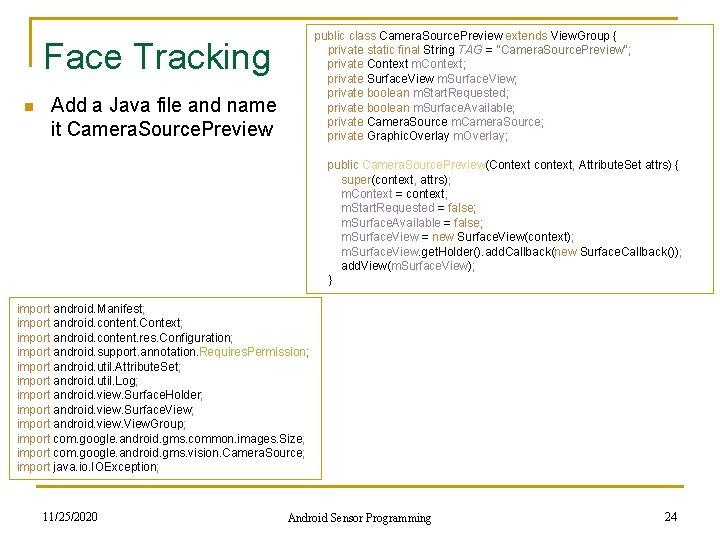Select 'import java.io.IOException;' line
The image size is (720, 540).
point(88,467)
